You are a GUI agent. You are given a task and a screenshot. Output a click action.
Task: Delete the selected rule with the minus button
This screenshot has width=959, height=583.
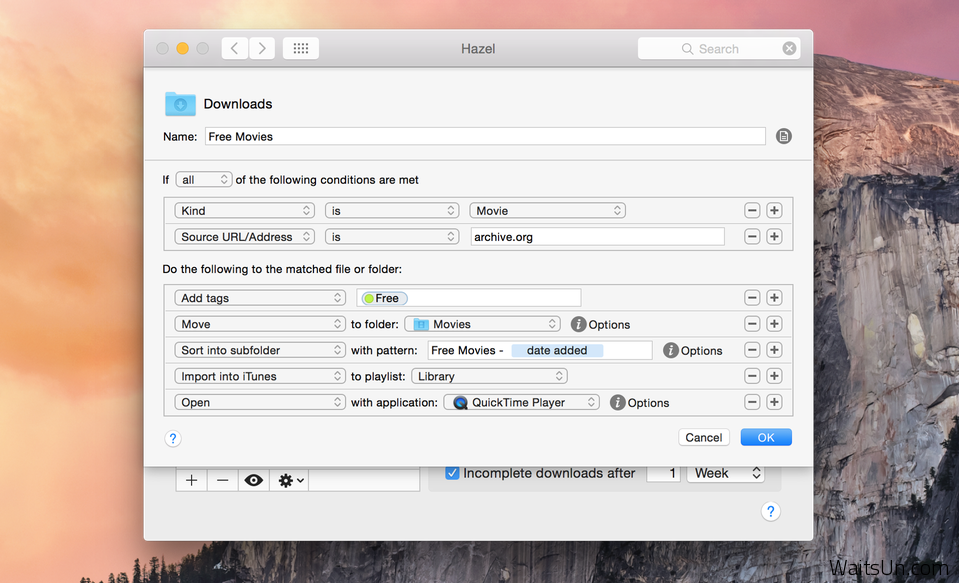[x=223, y=480]
